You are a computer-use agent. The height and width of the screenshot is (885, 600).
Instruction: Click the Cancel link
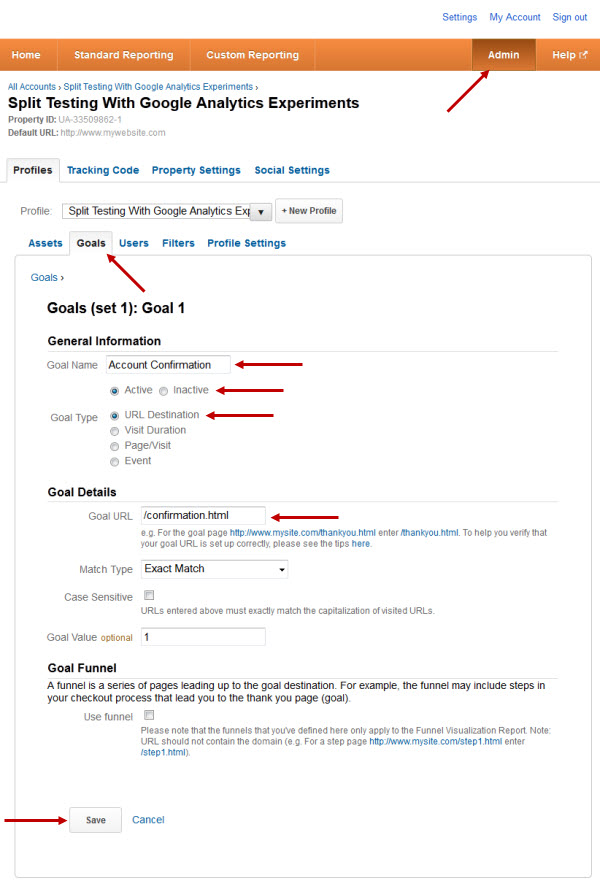(x=148, y=820)
